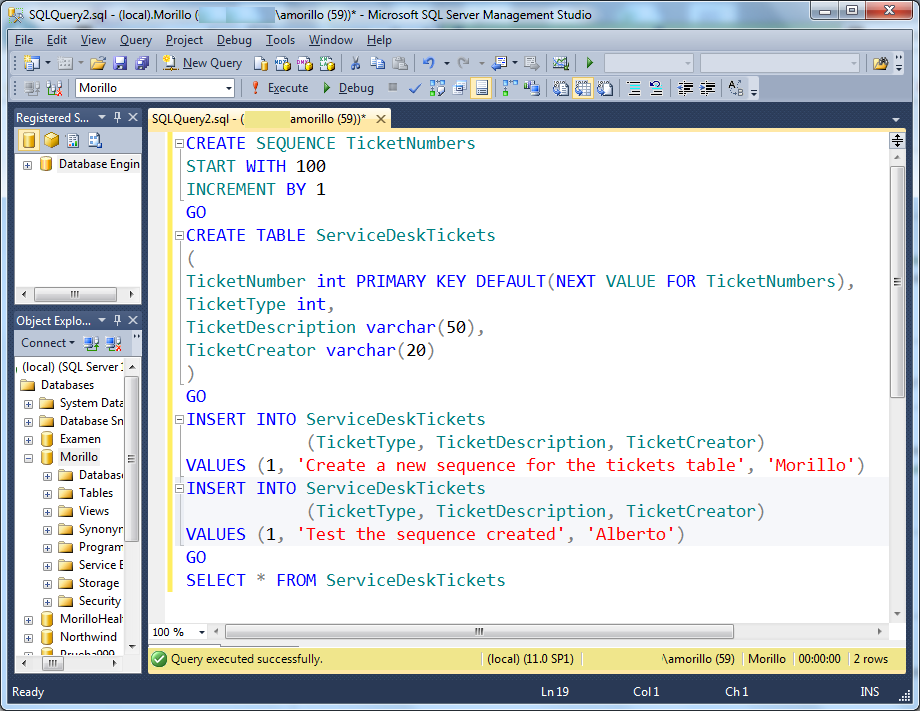This screenshot has width=920, height=711.
Task: Click the Decrease Indent icon
Action: pyautogui.click(x=685, y=89)
